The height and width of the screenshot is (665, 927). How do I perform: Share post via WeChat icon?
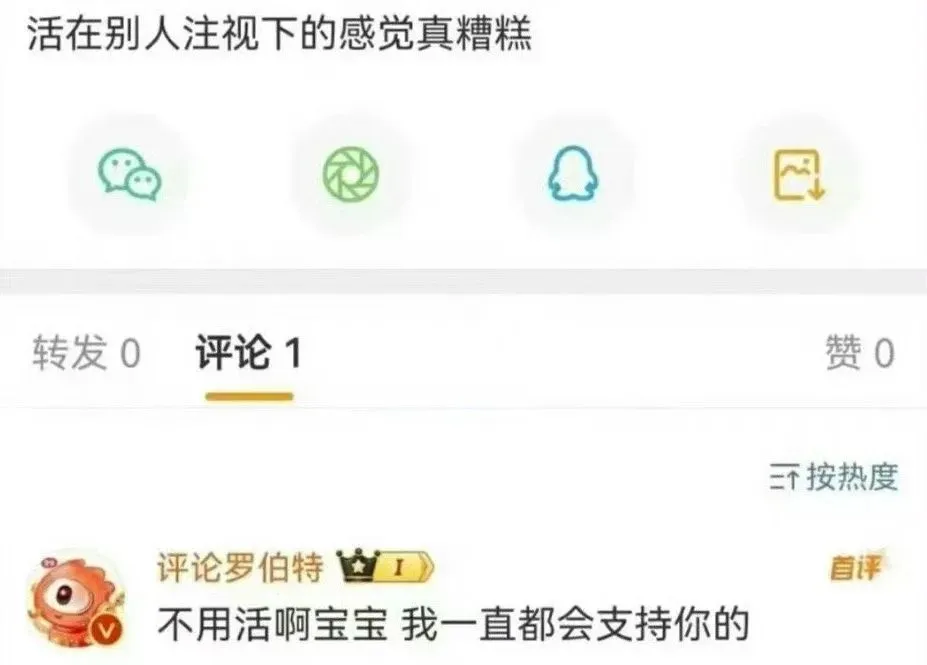click(x=129, y=175)
